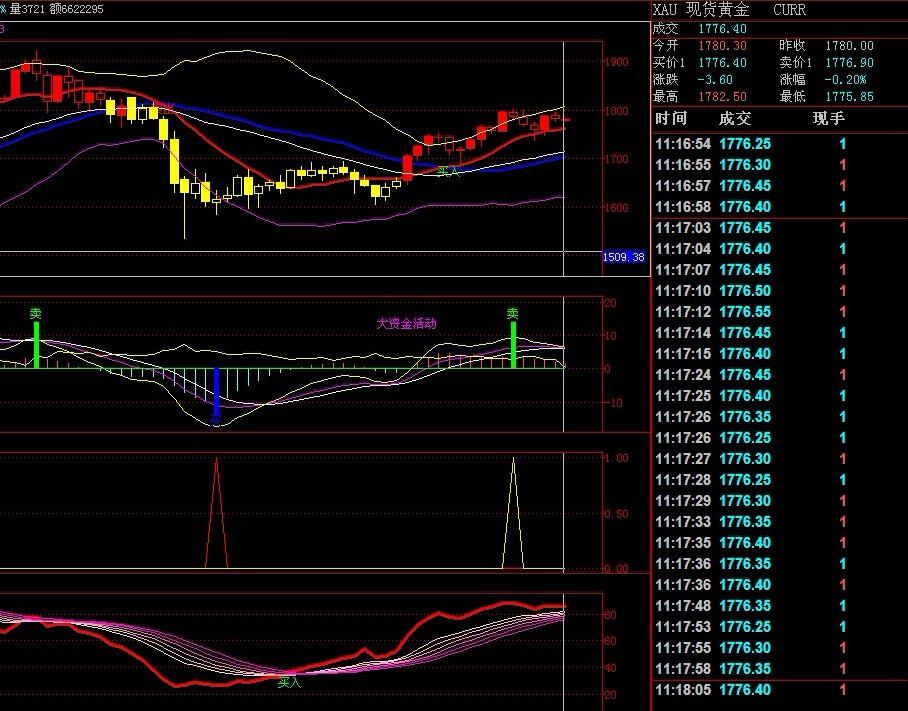Click the 买入 marker on the candlestick chart
The width and height of the screenshot is (908, 711).
[449, 172]
